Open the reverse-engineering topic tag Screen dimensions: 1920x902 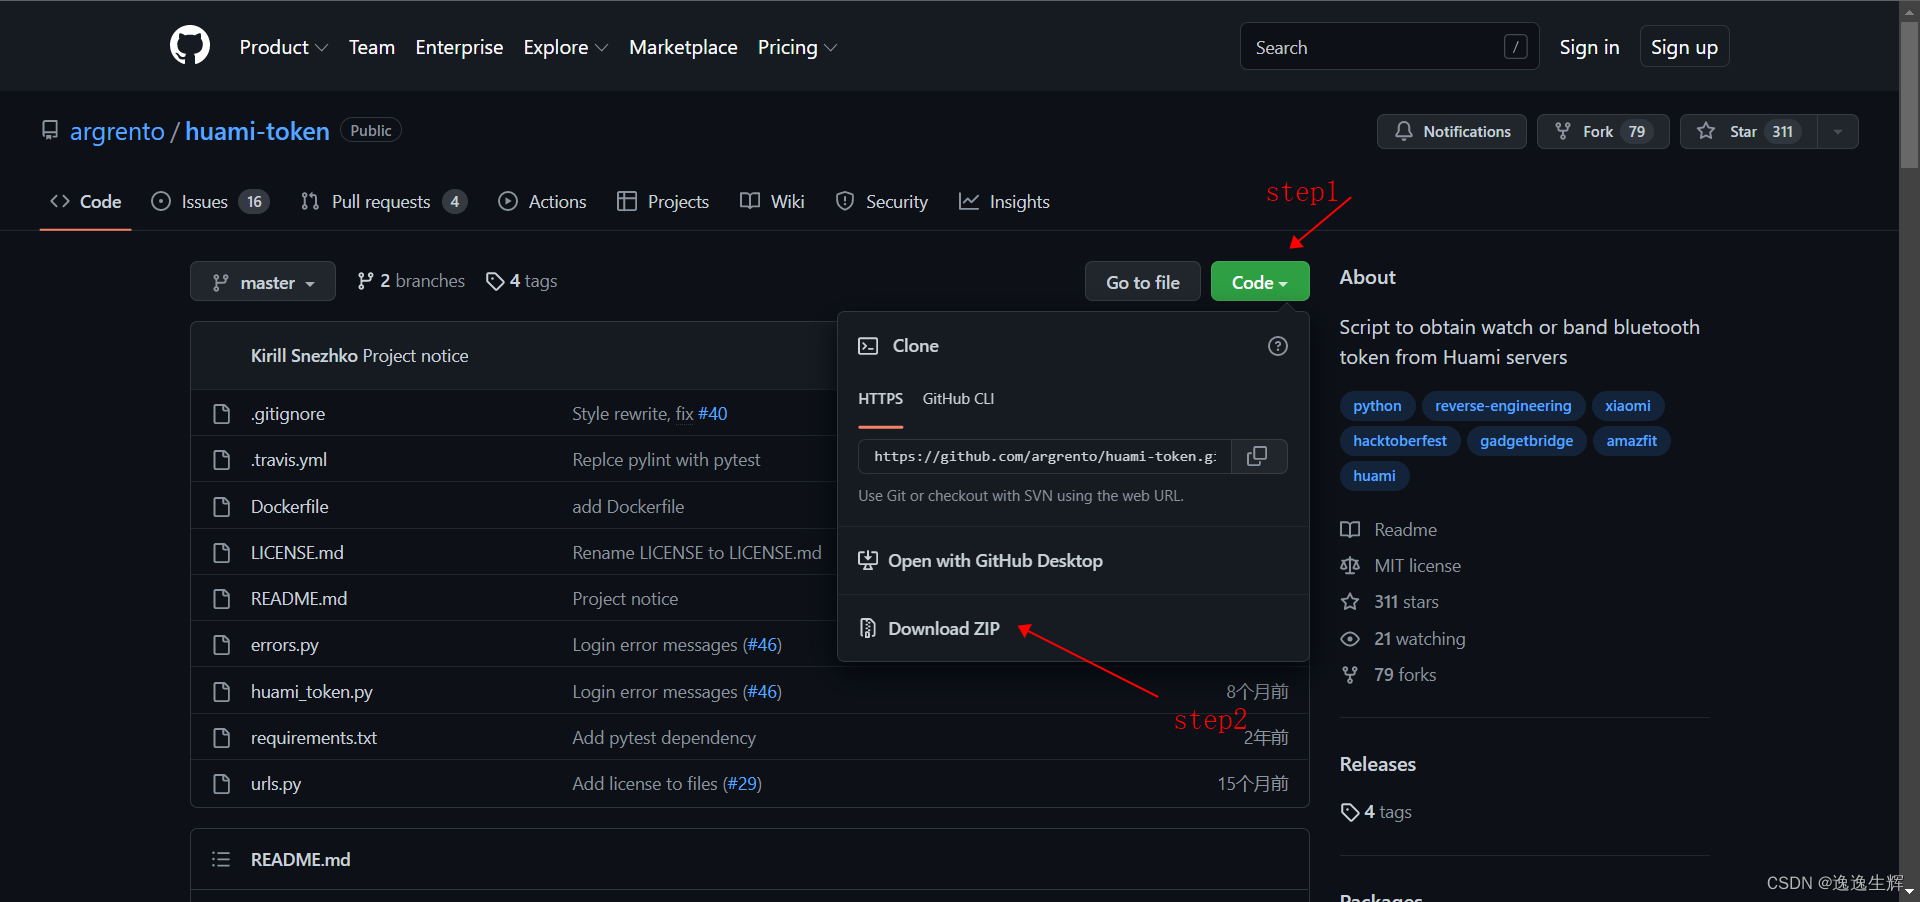point(1503,406)
